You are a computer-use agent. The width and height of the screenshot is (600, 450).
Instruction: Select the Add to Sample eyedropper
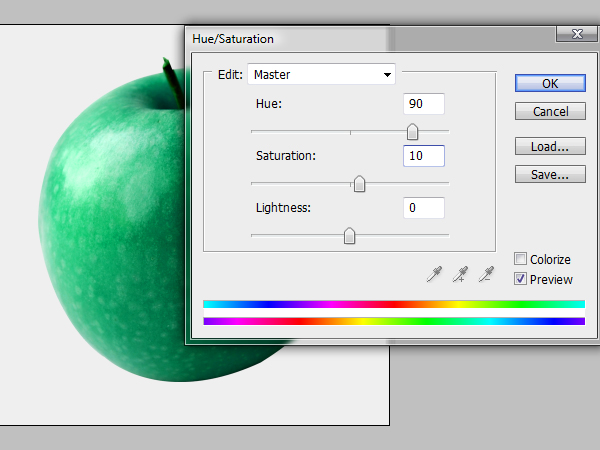tap(460, 274)
